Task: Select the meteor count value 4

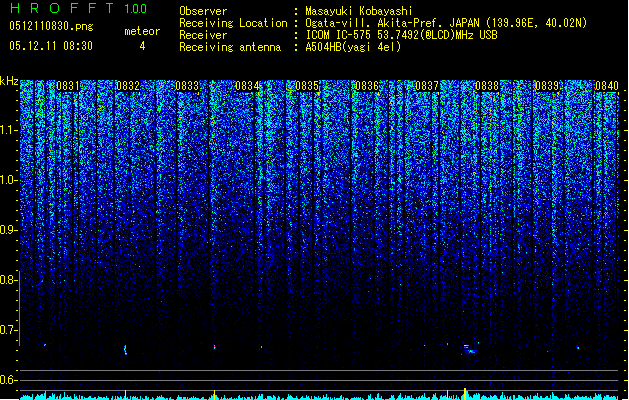Action: (142, 46)
